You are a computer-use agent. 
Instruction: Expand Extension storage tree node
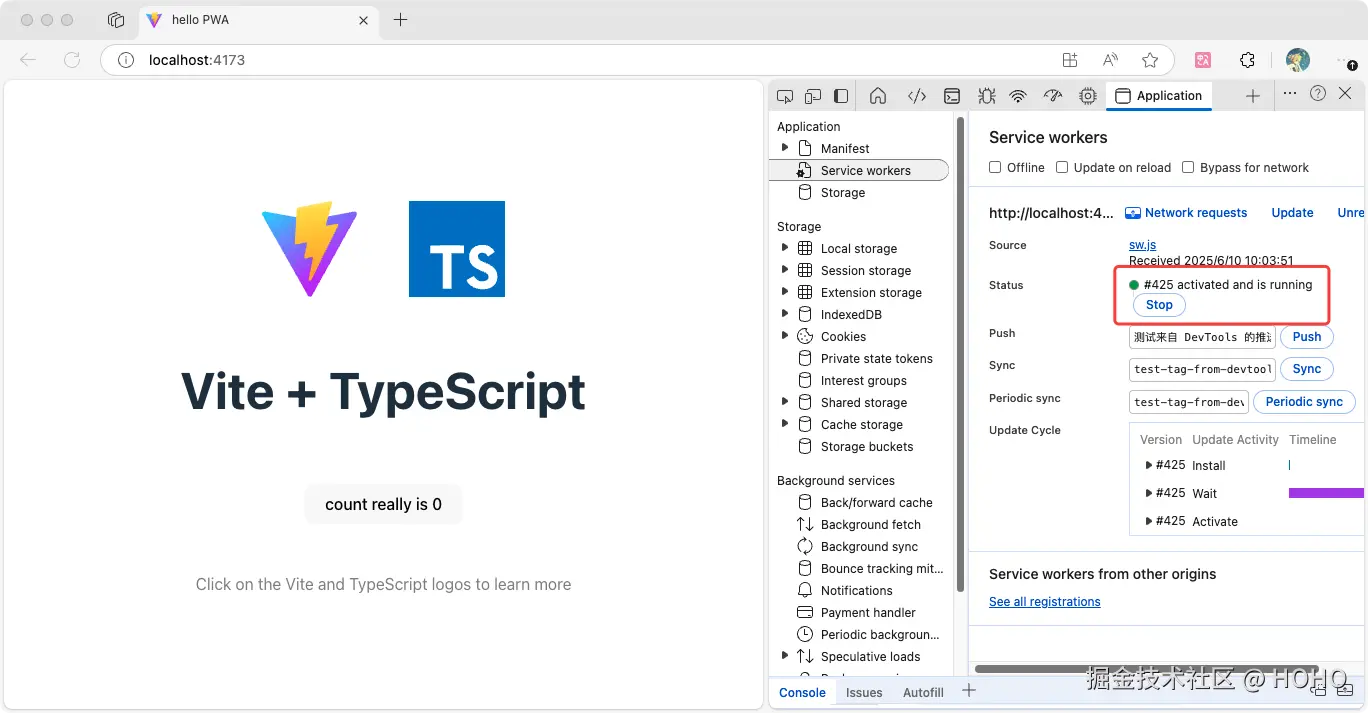[785, 292]
